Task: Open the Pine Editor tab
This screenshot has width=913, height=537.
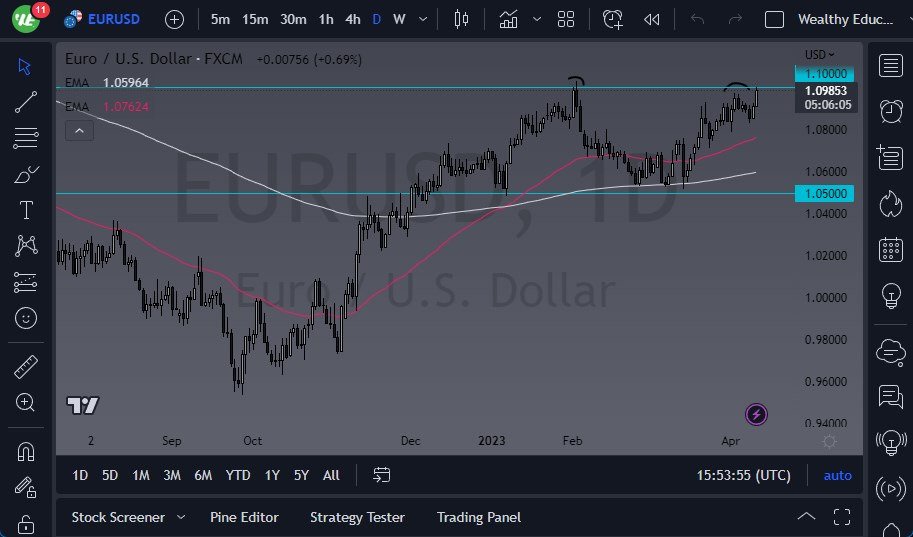Action: click(244, 517)
